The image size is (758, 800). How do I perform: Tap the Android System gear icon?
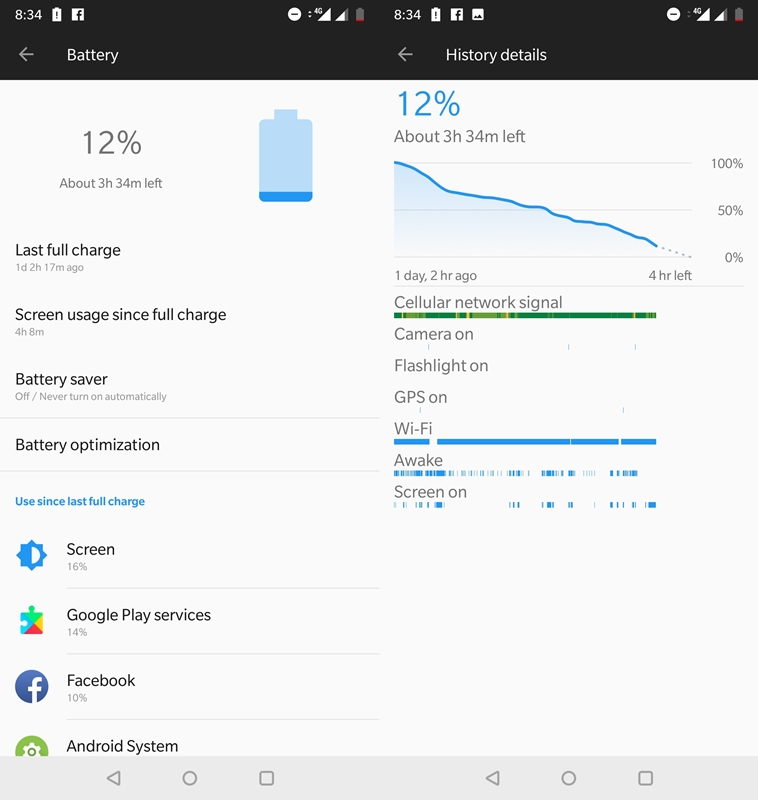[x=32, y=746]
